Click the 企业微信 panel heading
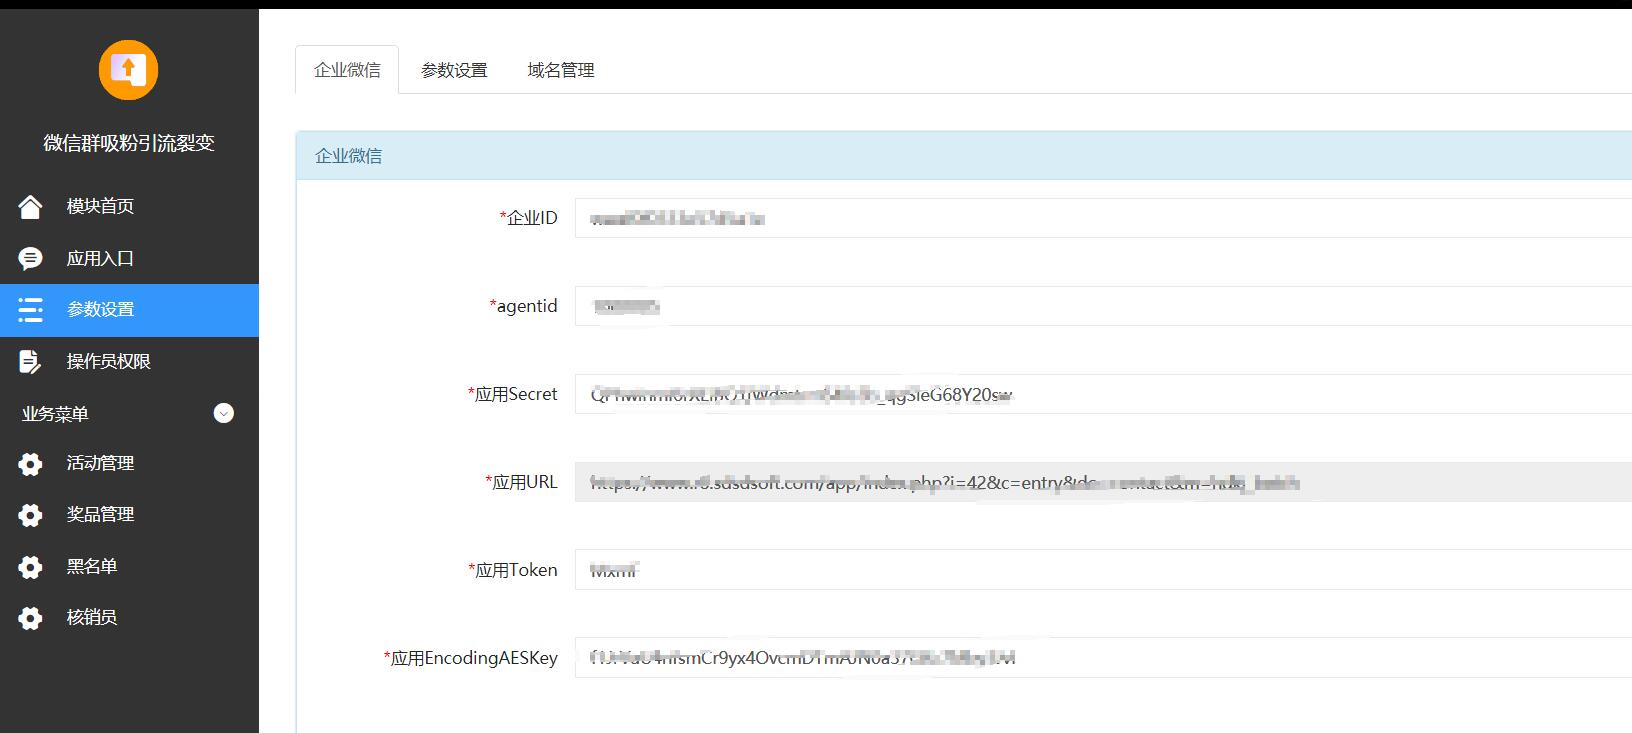This screenshot has width=1632, height=733. coord(348,156)
